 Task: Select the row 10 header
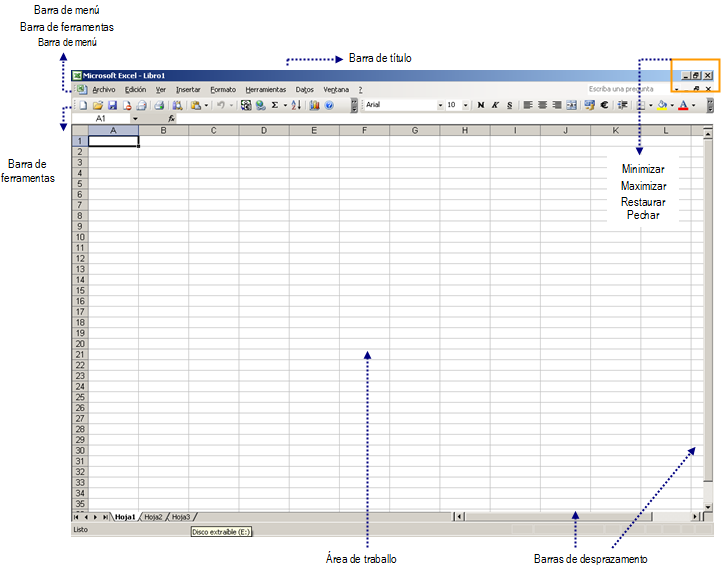pos(80,237)
